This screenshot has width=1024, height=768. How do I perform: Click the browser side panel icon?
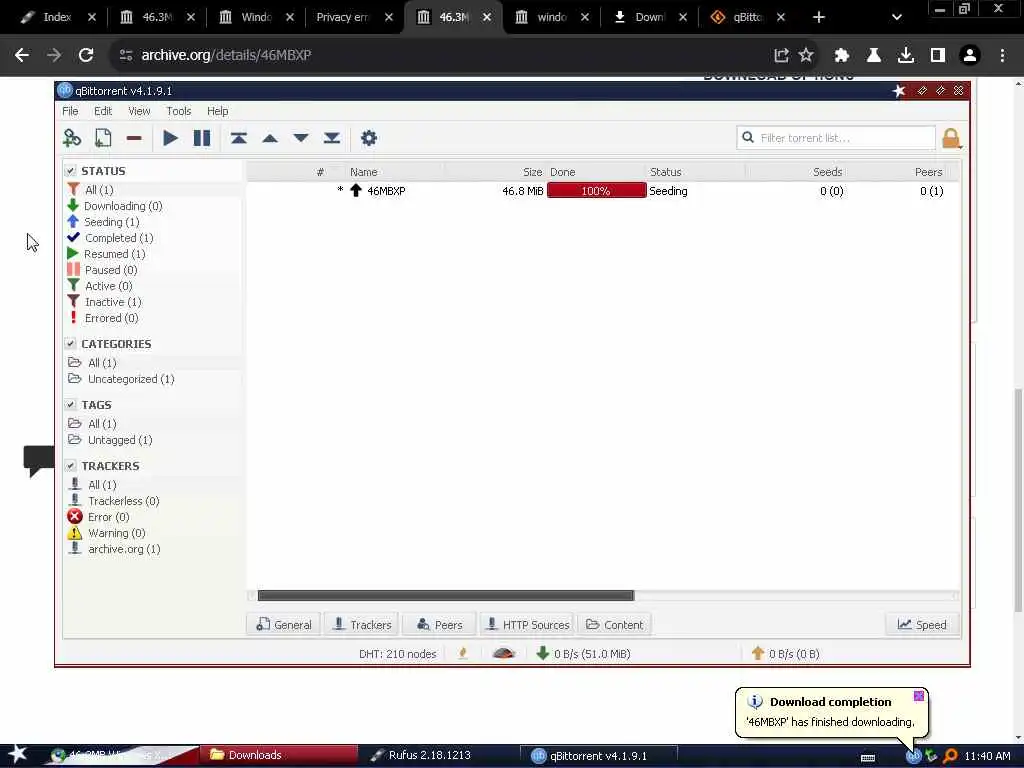(x=938, y=55)
